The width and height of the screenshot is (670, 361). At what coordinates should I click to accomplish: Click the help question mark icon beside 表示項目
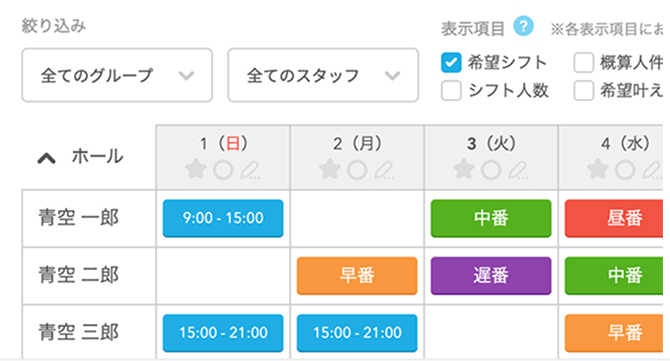pyautogui.click(x=523, y=26)
